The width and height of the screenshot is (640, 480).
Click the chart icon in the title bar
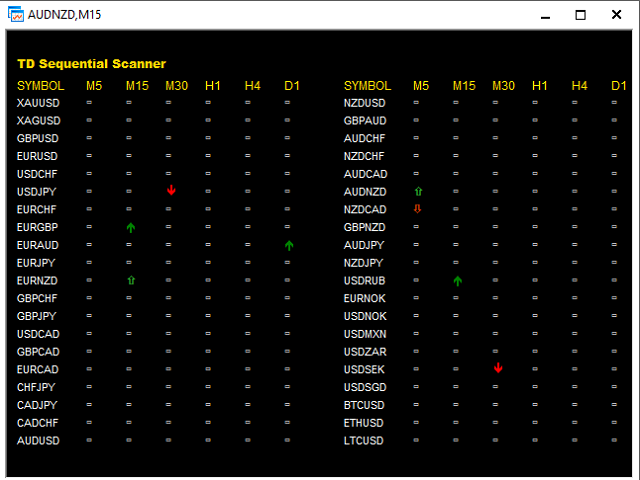click(16, 14)
